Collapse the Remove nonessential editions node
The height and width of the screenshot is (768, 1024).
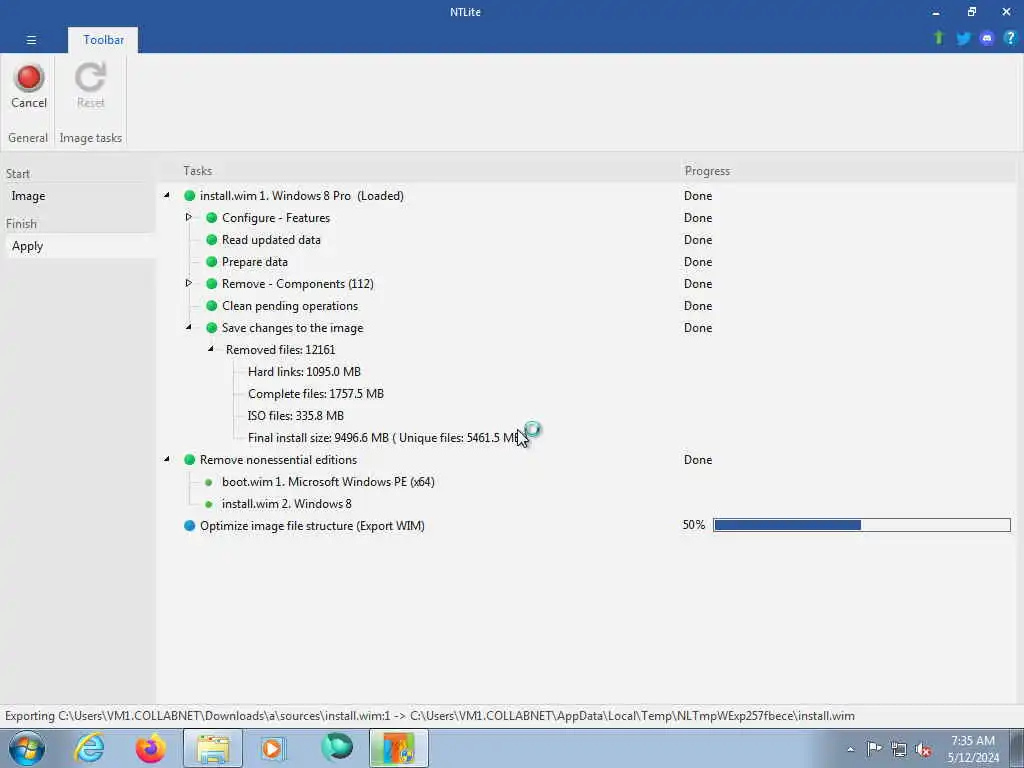coord(167,459)
